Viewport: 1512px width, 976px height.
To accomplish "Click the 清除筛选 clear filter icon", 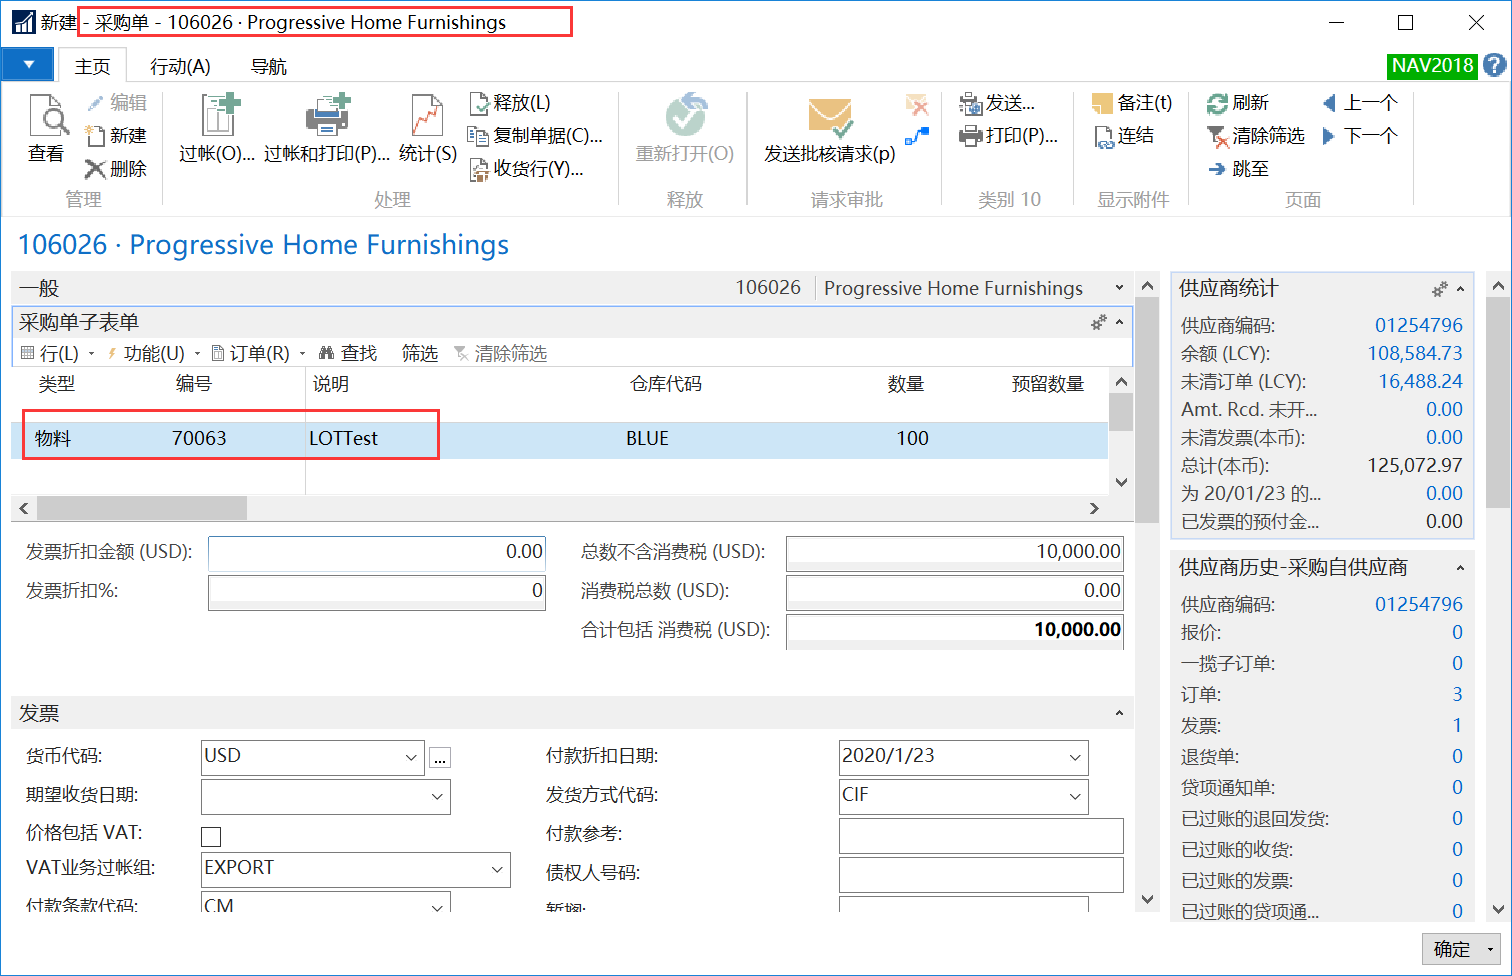I will (1217, 136).
